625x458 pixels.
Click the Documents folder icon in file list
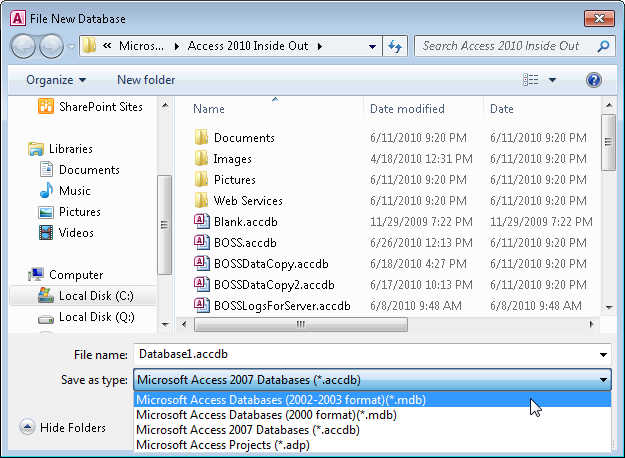201,138
